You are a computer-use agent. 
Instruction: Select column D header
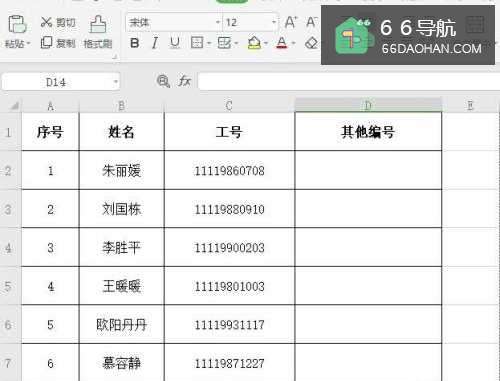(368, 106)
